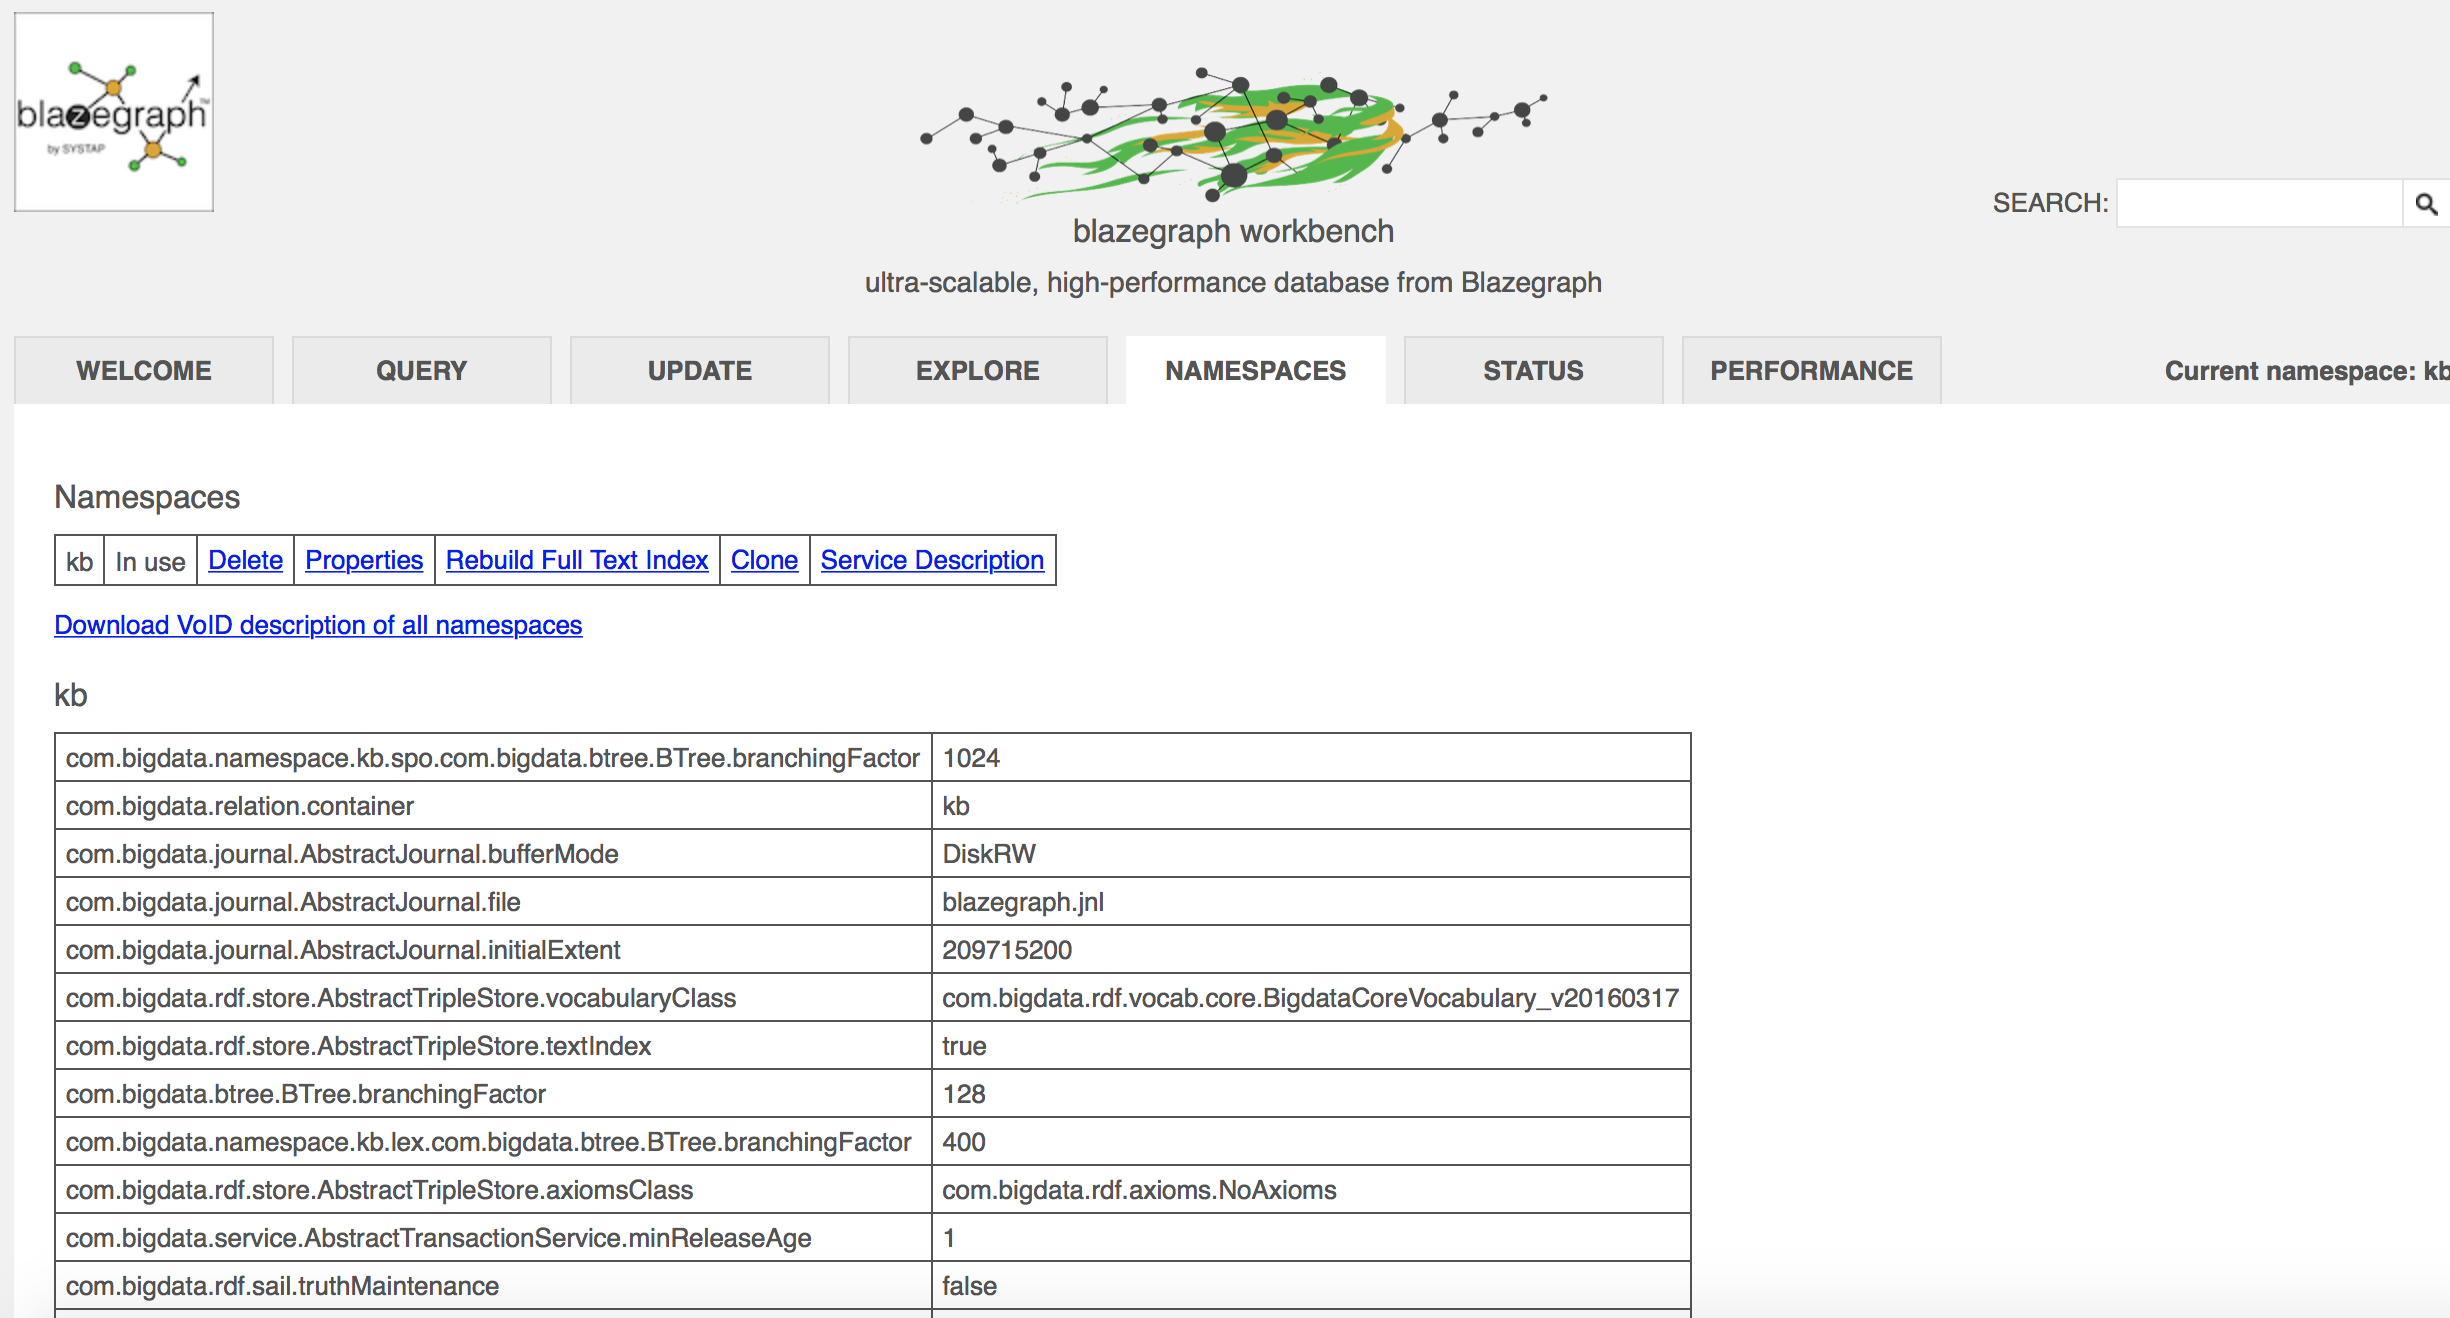Click the '209715200' initialExtent value
The image size is (2450, 1318).
pyautogui.click(x=1311, y=950)
